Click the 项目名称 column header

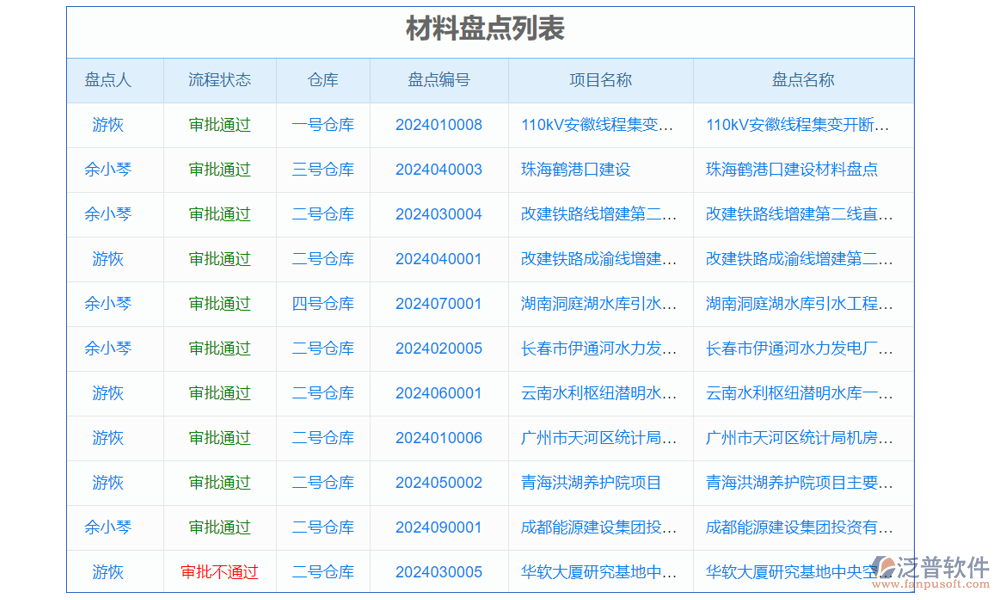click(x=600, y=80)
